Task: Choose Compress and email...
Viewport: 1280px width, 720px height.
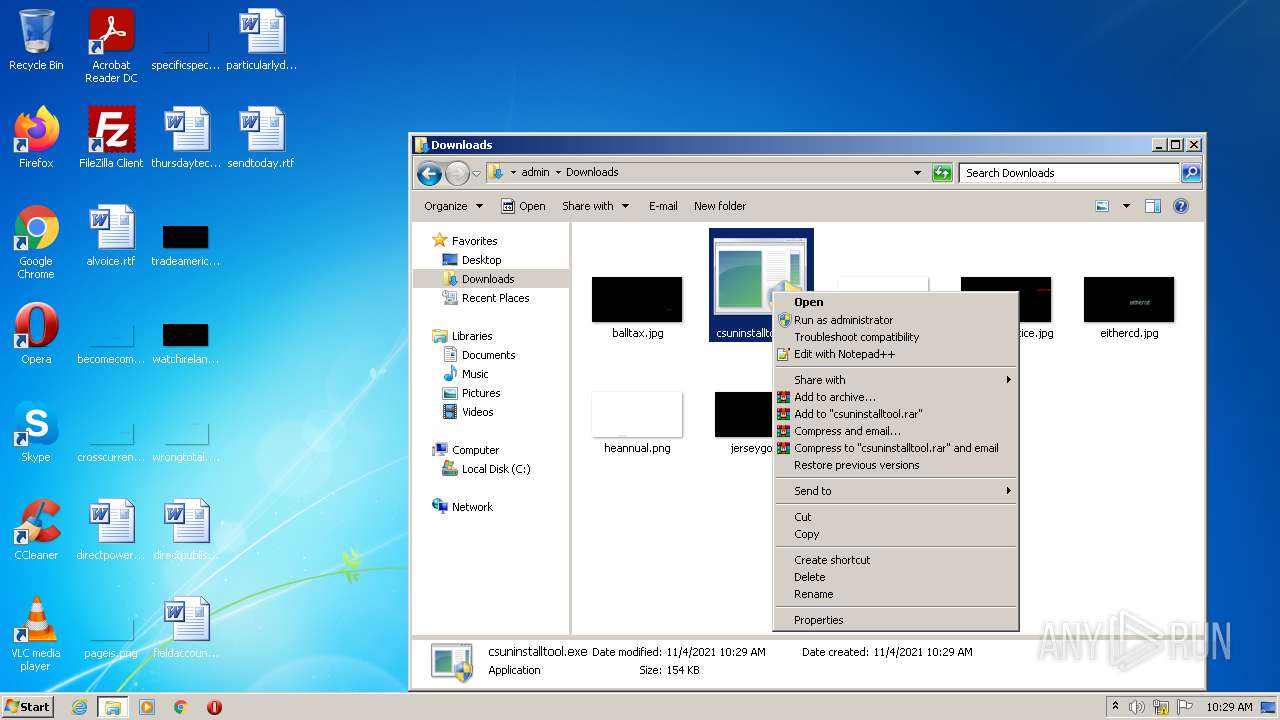Action: pos(896,431)
